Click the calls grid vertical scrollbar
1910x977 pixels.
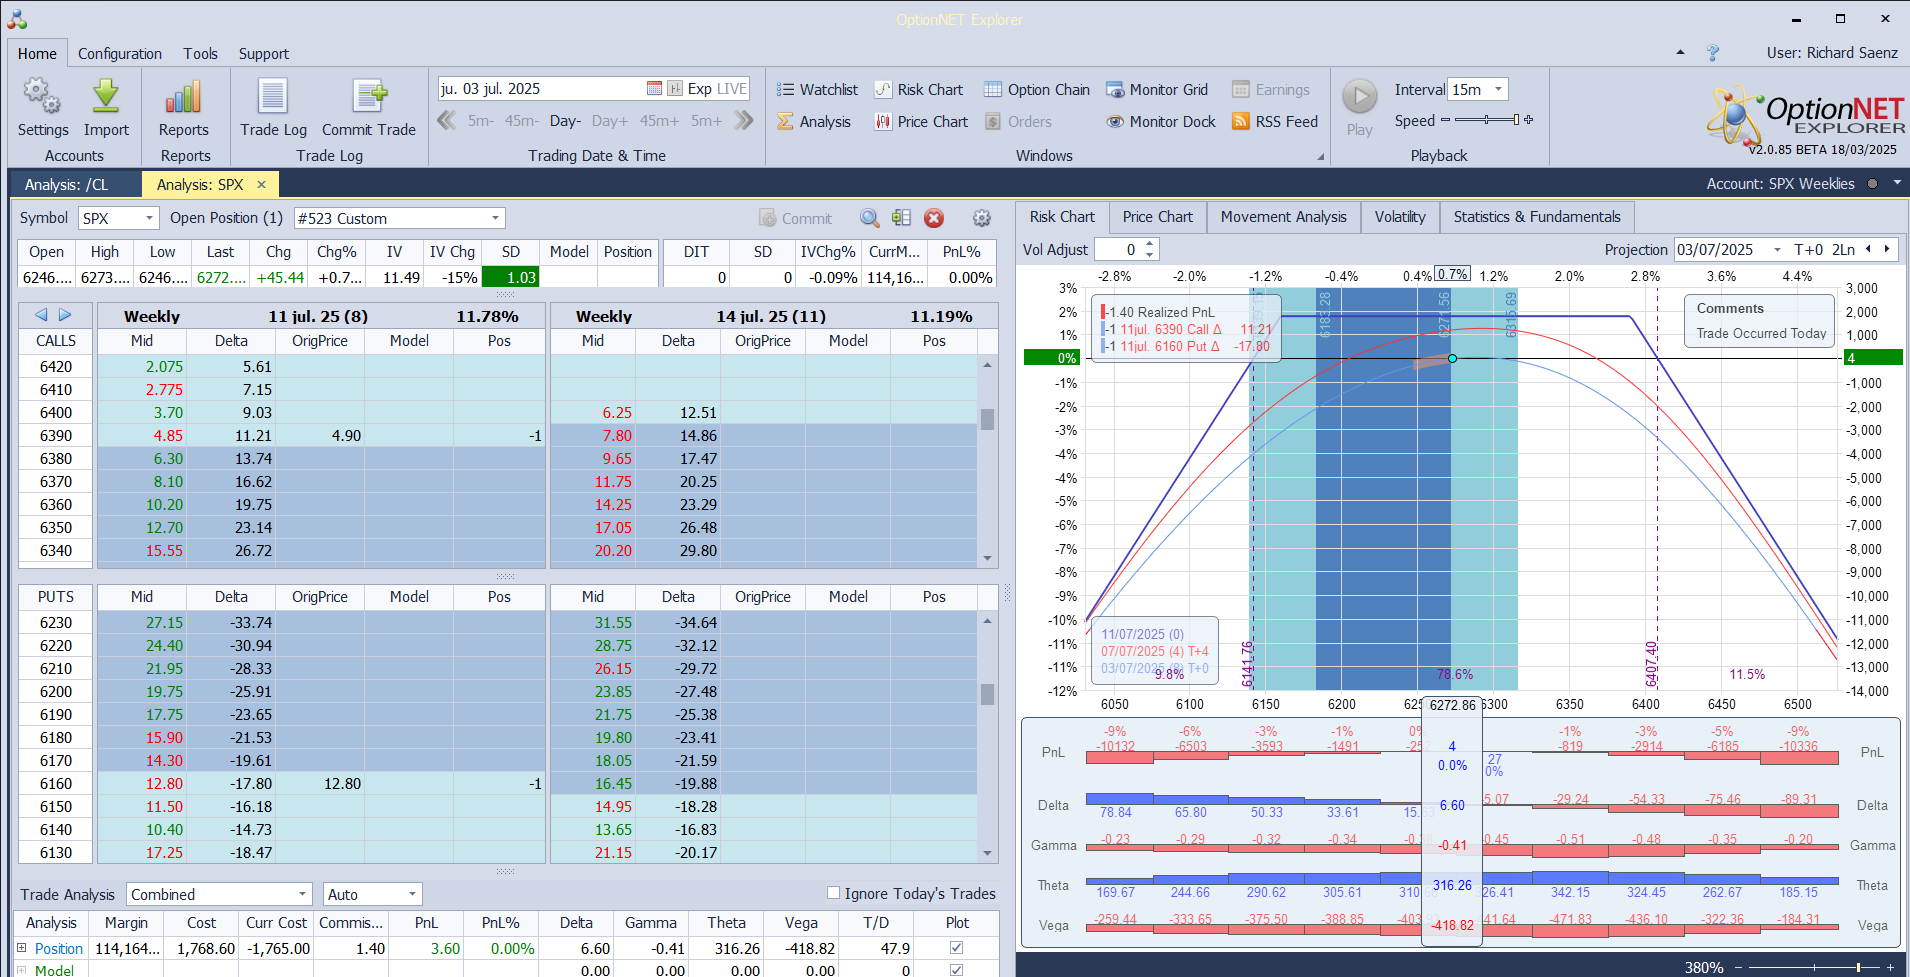(x=987, y=462)
